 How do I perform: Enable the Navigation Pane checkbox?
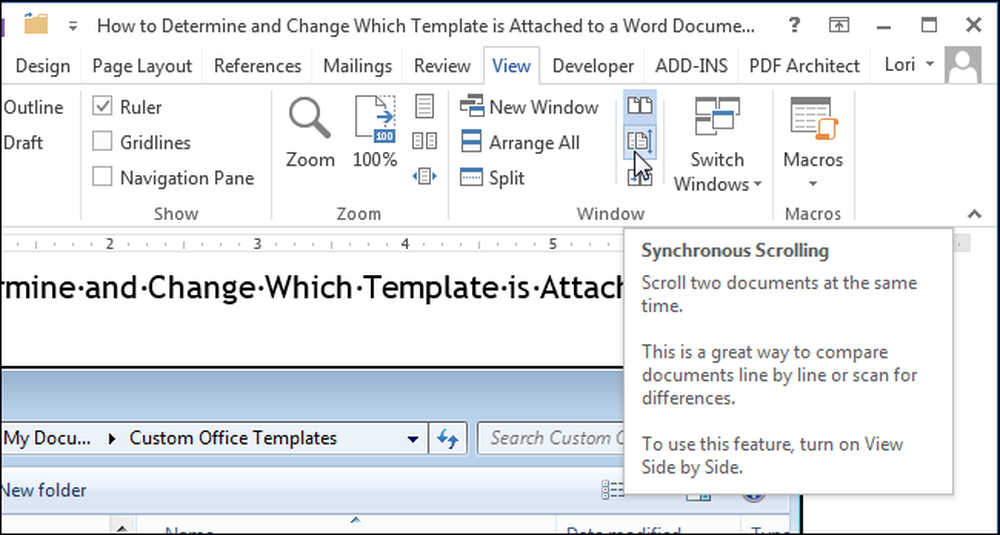(x=102, y=177)
